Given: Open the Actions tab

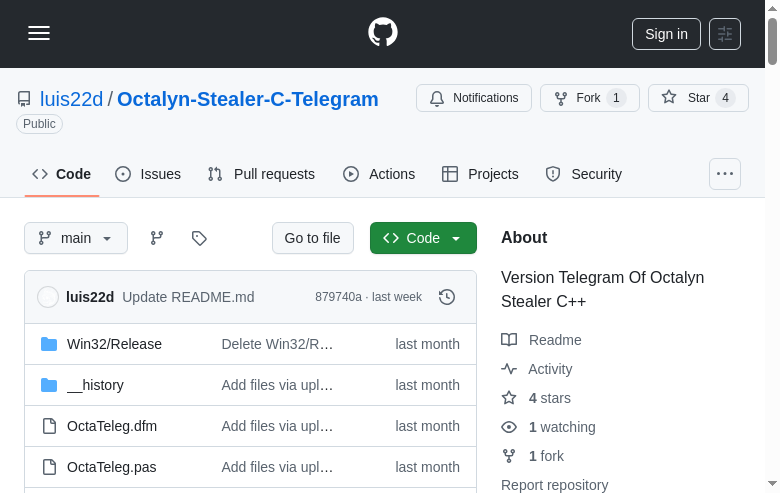Looking at the screenshot, I should tap(379, 174).
